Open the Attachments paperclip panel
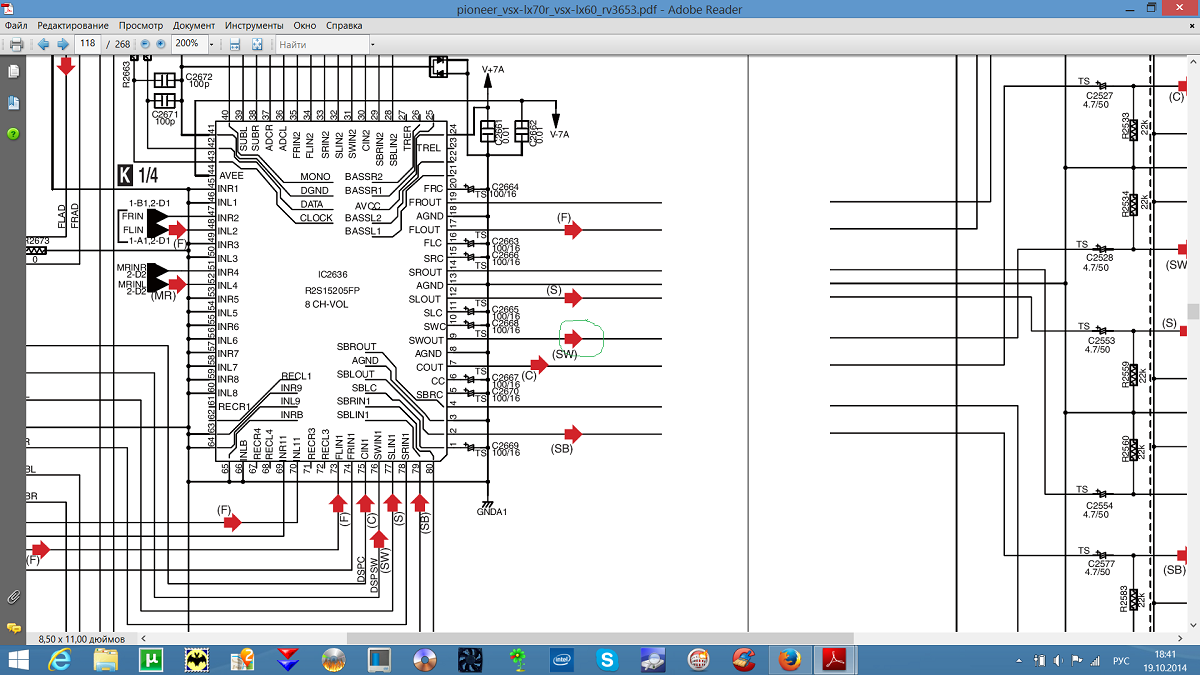 [14, 597]
